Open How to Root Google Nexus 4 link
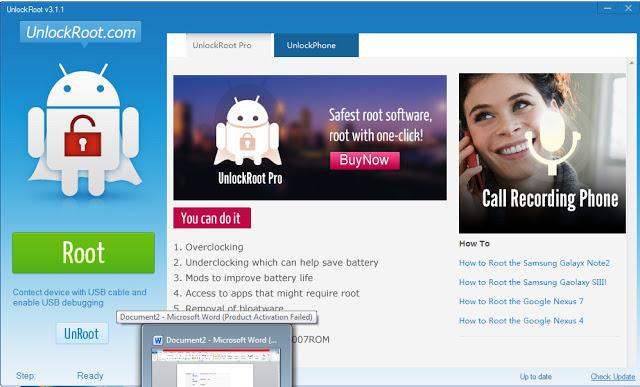The image size is (640, 387). [521, 321]
